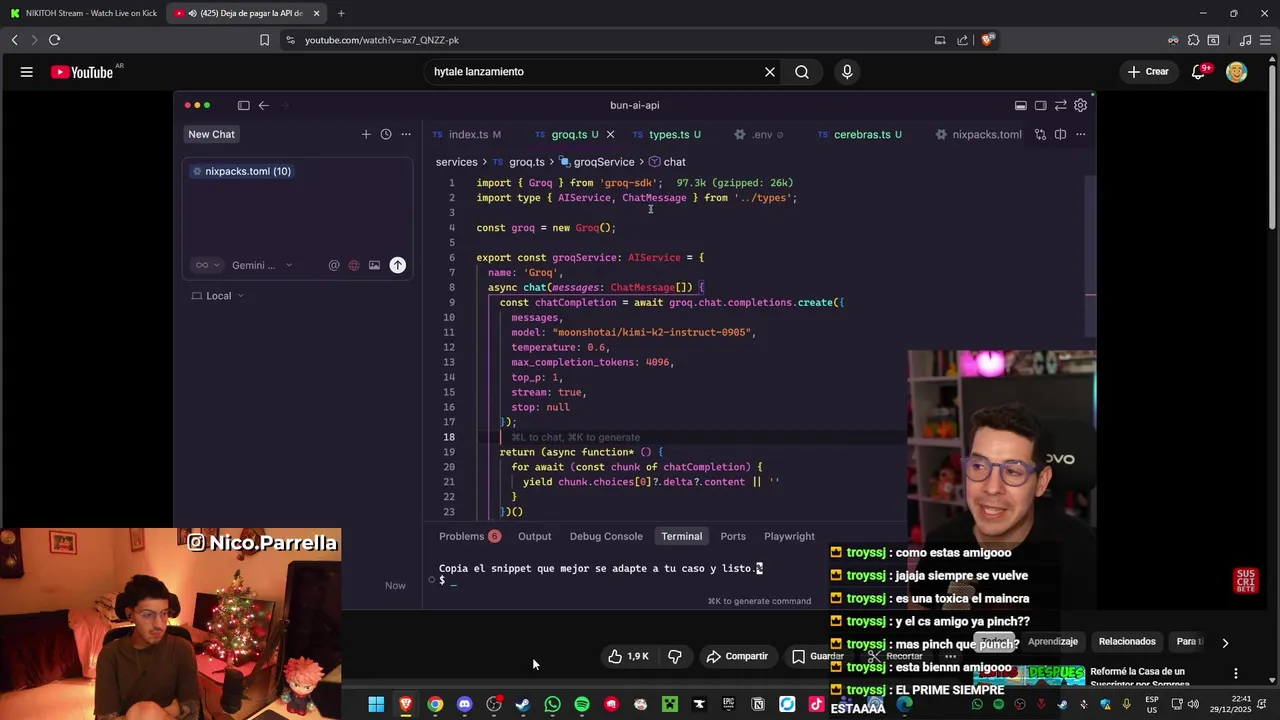This screenshot has height=720, width=1280.
Task: Open Brave Shields lion icon
Action: click(x=987, y=40)
